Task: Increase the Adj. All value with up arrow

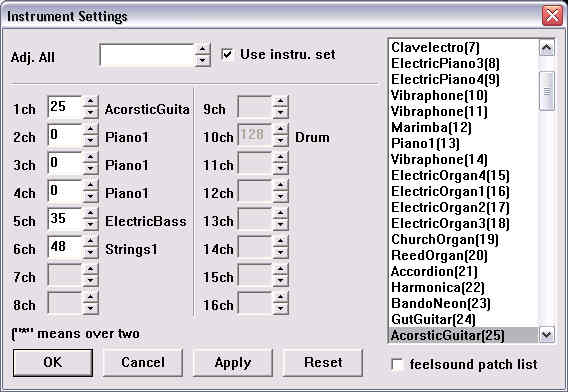Action: tap(202, 49)
